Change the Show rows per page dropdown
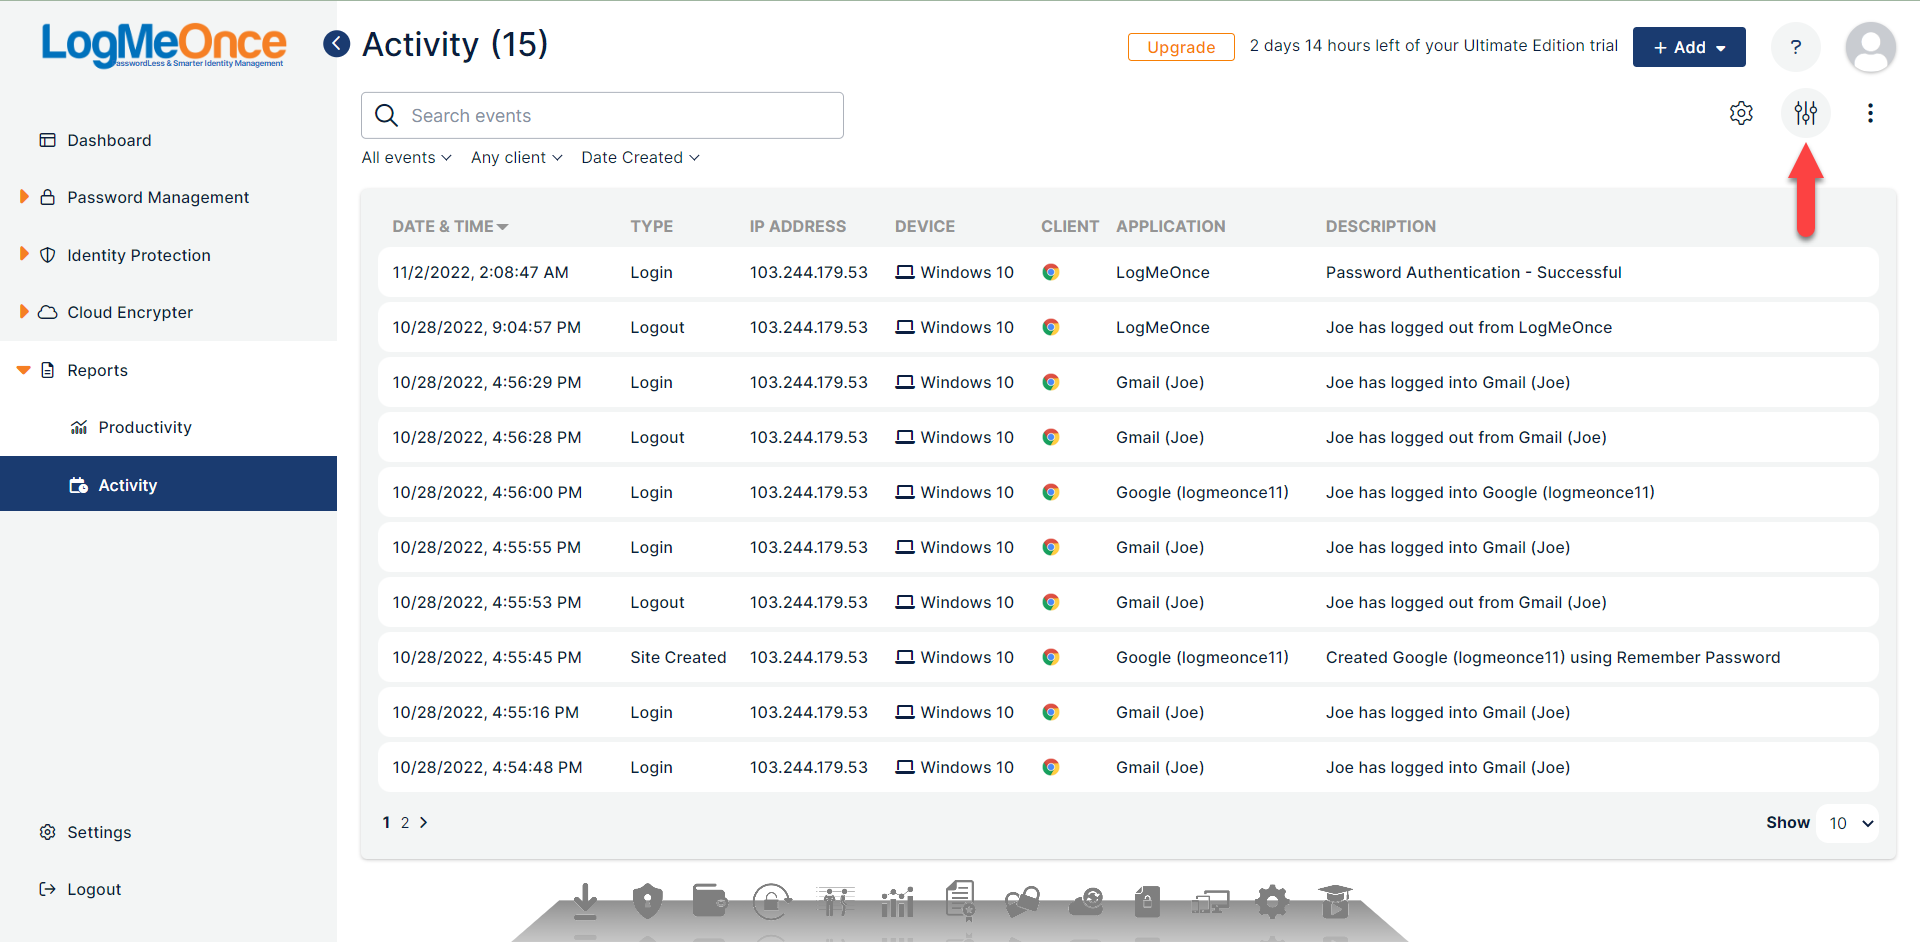1920x942 pixels. point(1848,823)
